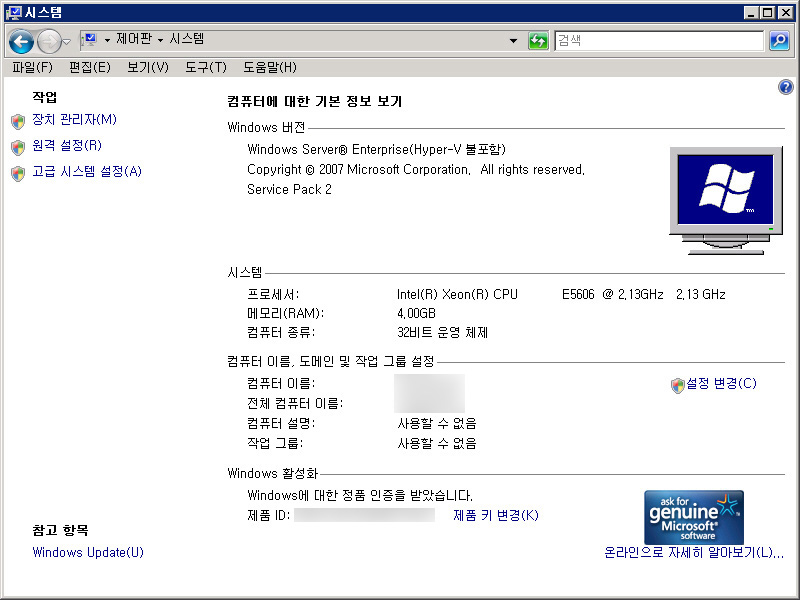This screenshot has height=600, width=800.
Task: Click the Intel(R) Xeon(R) CPU value
Action: [x=561, y=294]
